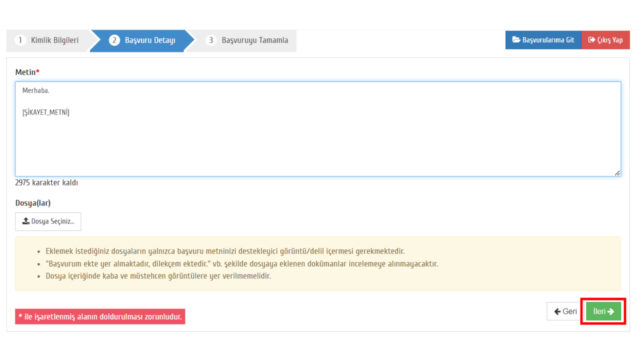
Task: Choose a file with Dosya Seçiniz
Action: 48,222
